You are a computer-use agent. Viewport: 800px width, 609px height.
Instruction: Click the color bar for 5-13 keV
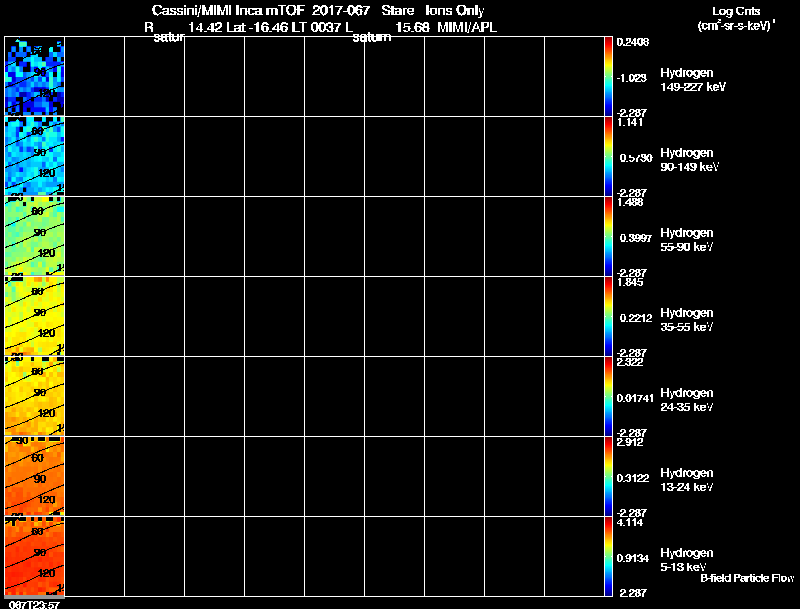[608, 556]
